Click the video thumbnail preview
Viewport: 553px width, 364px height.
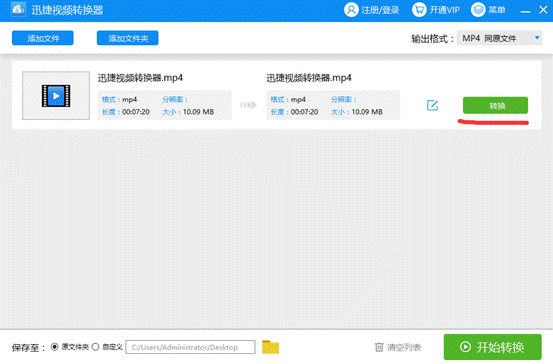coord(56,96)
